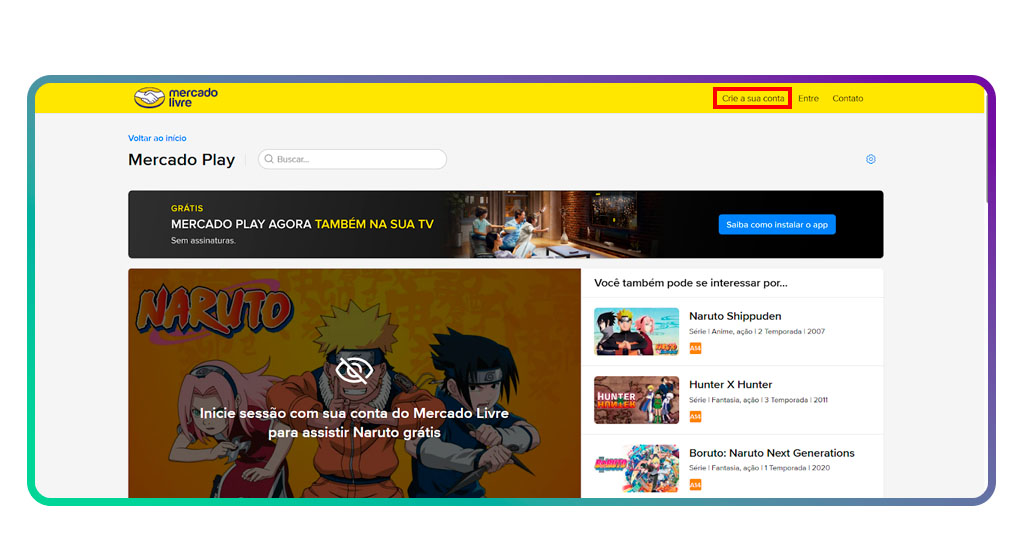Open the Mercado Play settings gear

pyautogui.click(x=871, y=159)
